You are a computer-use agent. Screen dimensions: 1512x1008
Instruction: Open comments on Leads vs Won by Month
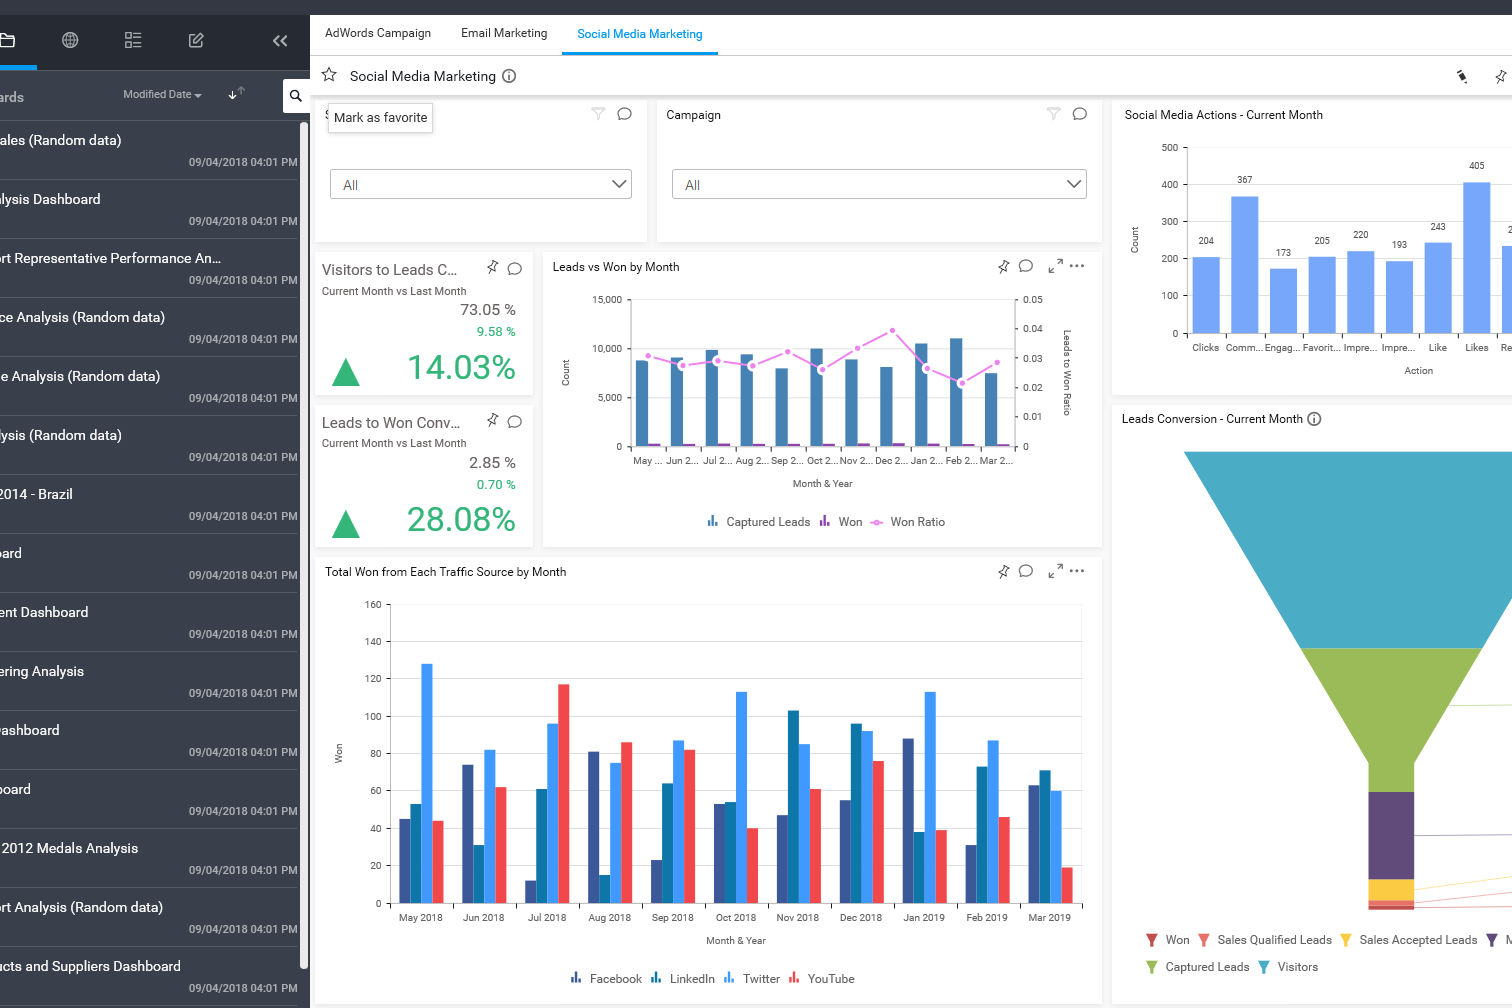[1026, 266]
